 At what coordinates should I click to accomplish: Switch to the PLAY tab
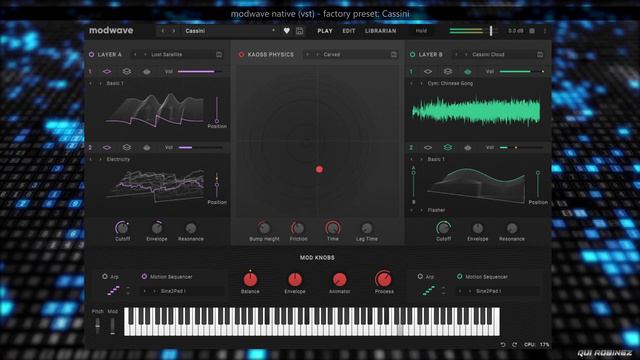click(x=325, y=31)
